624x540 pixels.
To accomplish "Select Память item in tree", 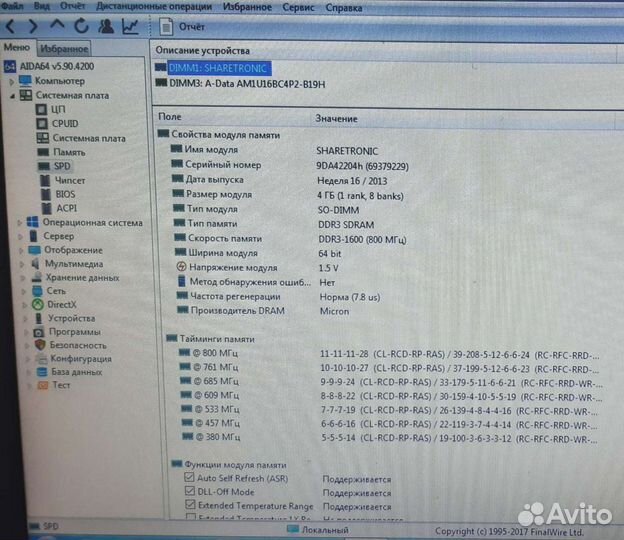I will (x=69, y=152).
